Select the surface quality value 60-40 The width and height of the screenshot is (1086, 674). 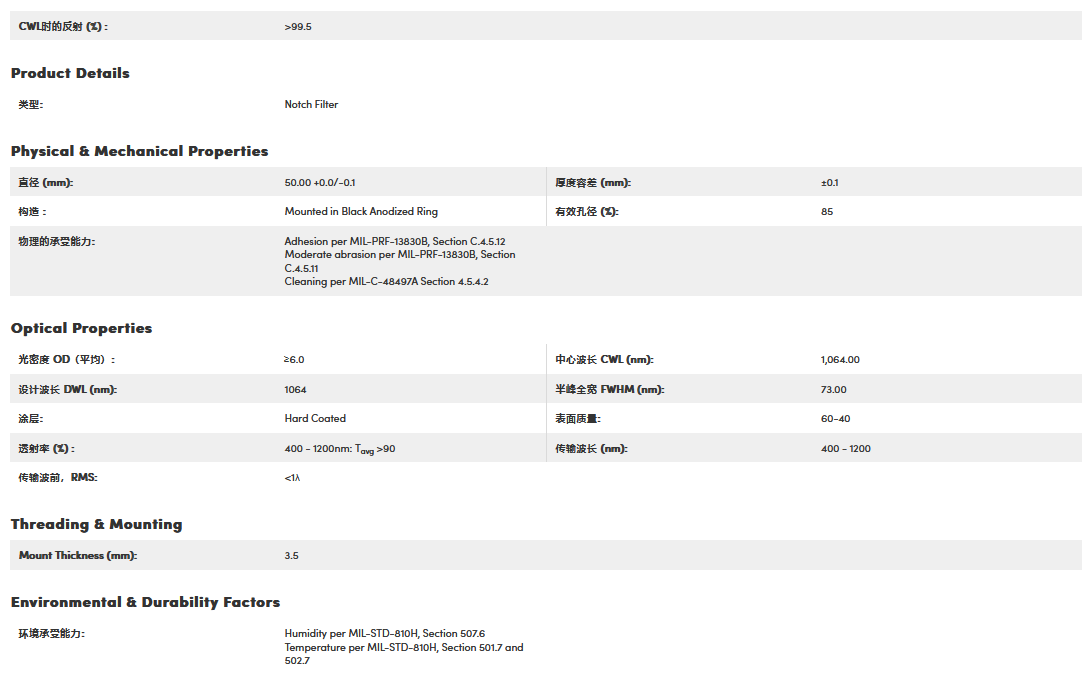(835, 418)
